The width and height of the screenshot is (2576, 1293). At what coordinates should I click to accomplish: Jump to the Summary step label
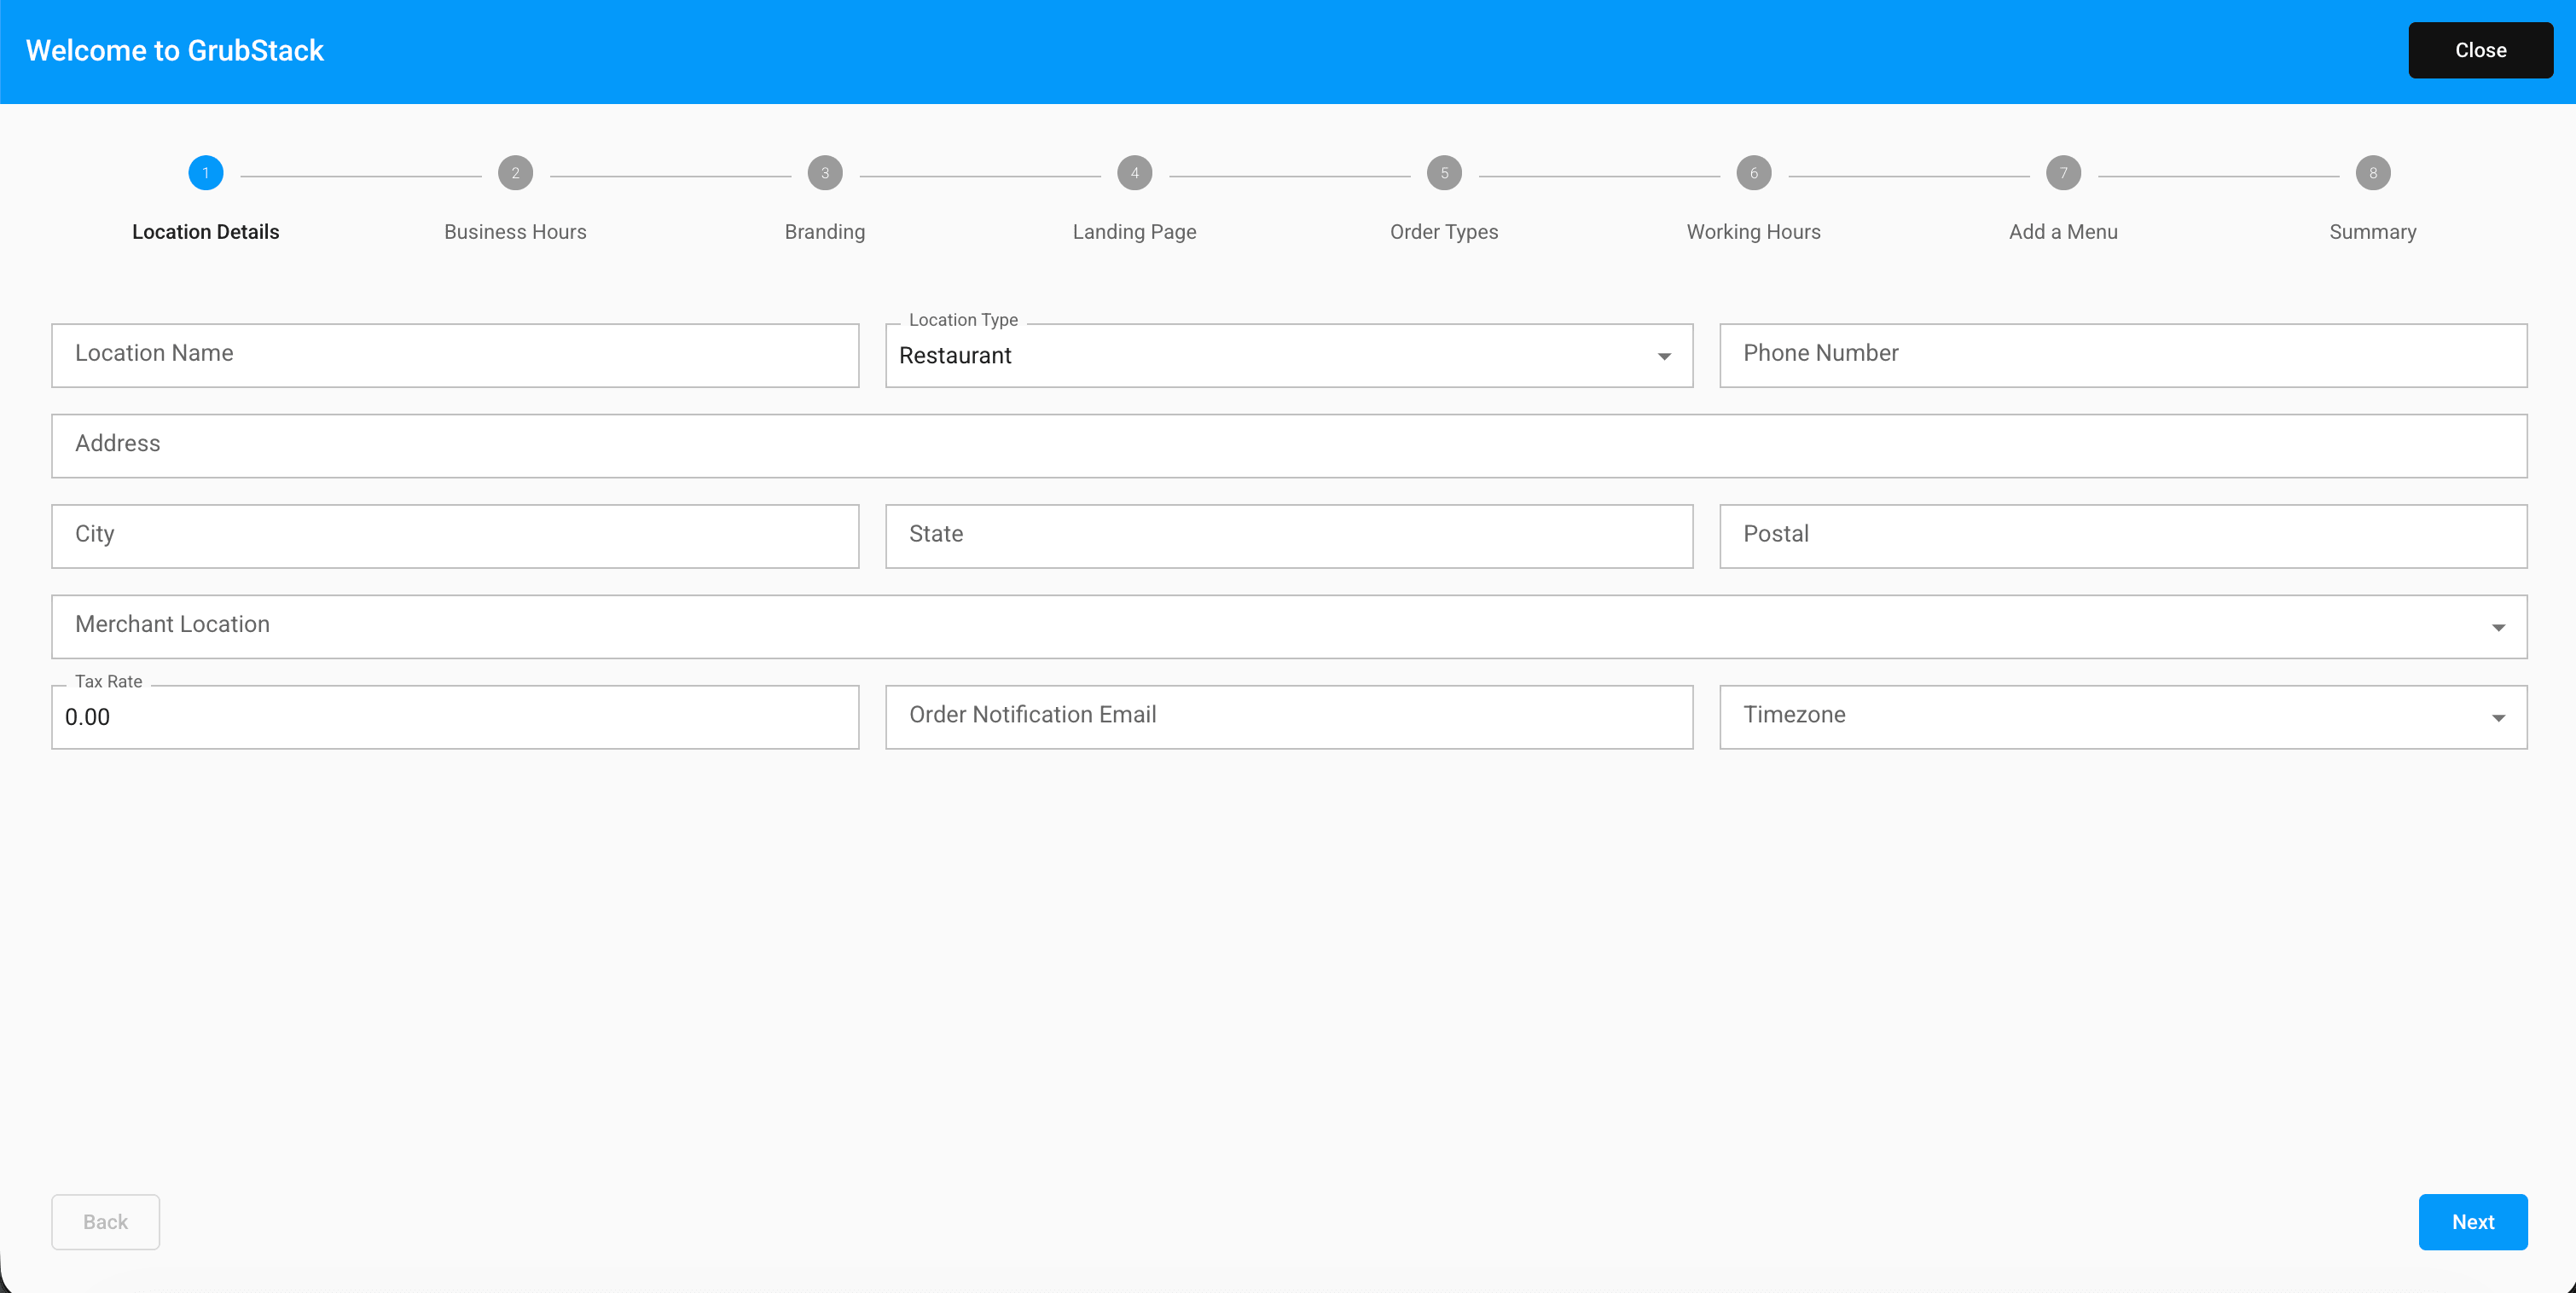pyautogui.click(x=2373, y=232)
